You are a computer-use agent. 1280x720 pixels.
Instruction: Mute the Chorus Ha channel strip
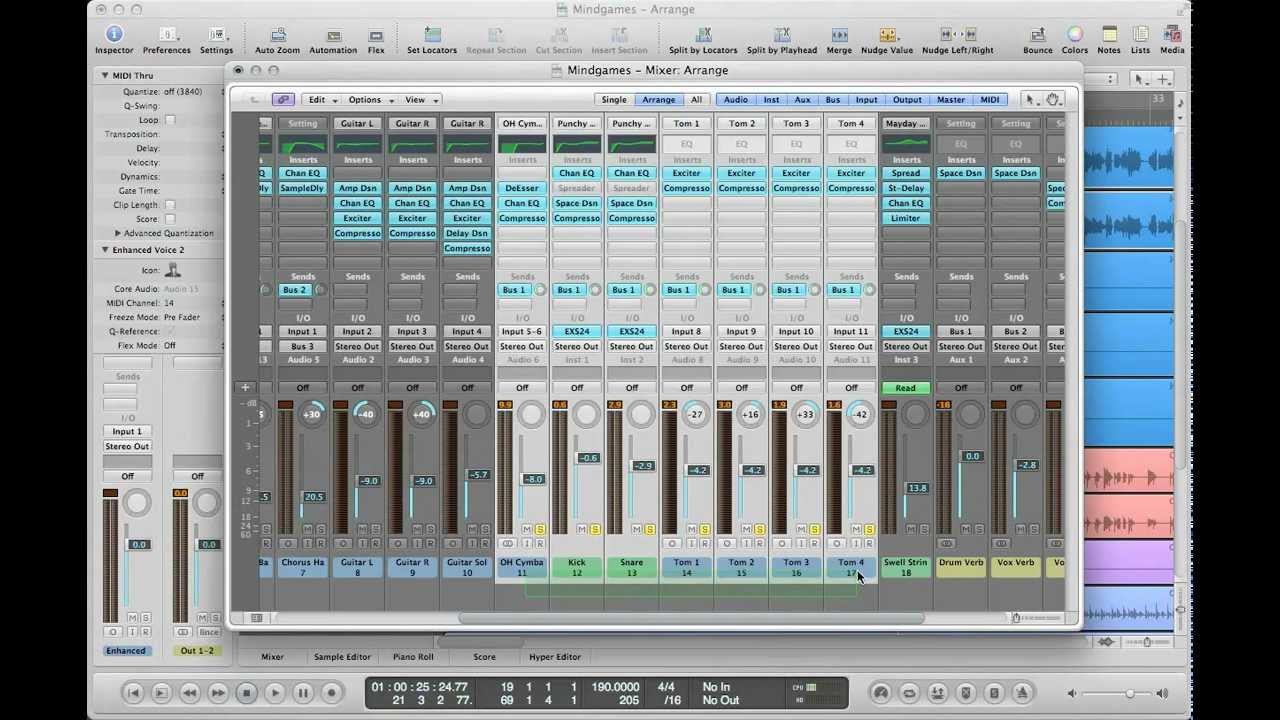click(308, 529)
